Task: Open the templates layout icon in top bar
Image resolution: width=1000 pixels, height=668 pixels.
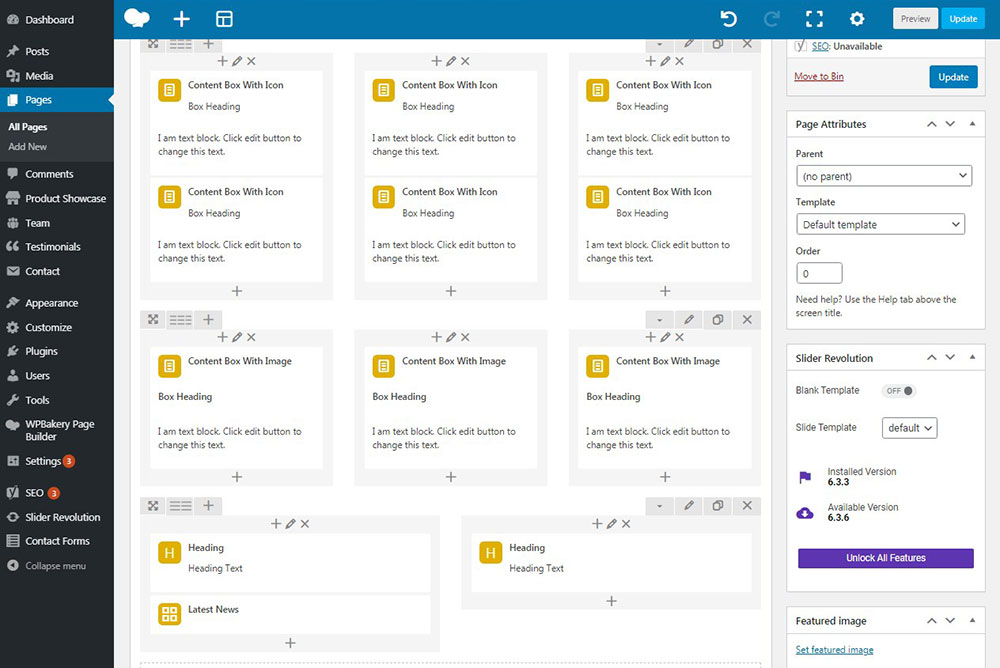Action: pyautogui.click(x=224, y=19)
